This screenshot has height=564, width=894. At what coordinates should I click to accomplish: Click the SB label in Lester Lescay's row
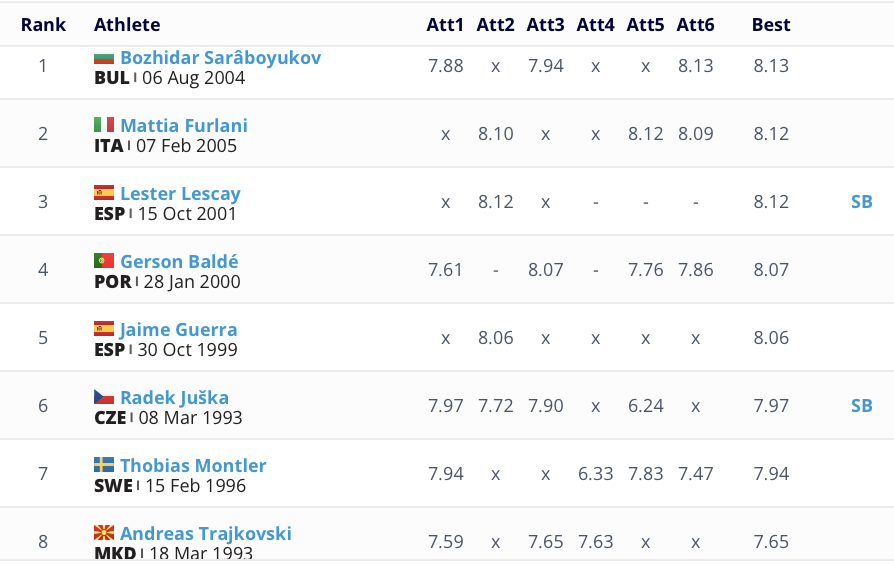coord(861,202)
